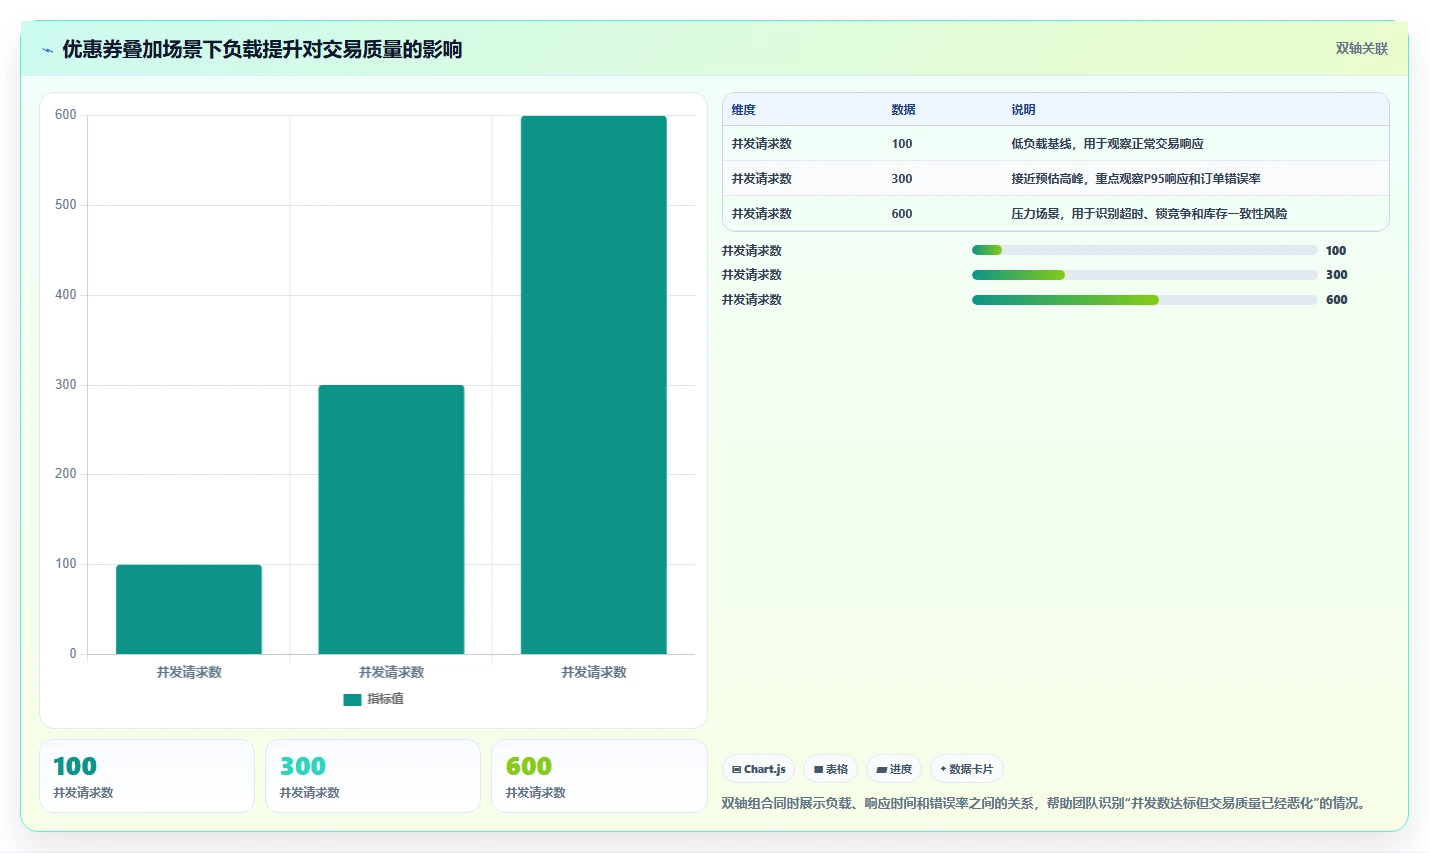The height and width of the screenshot is (853, 1429).
Task: Click the progress bar showing 600
Action: (x=1145, y=300)
